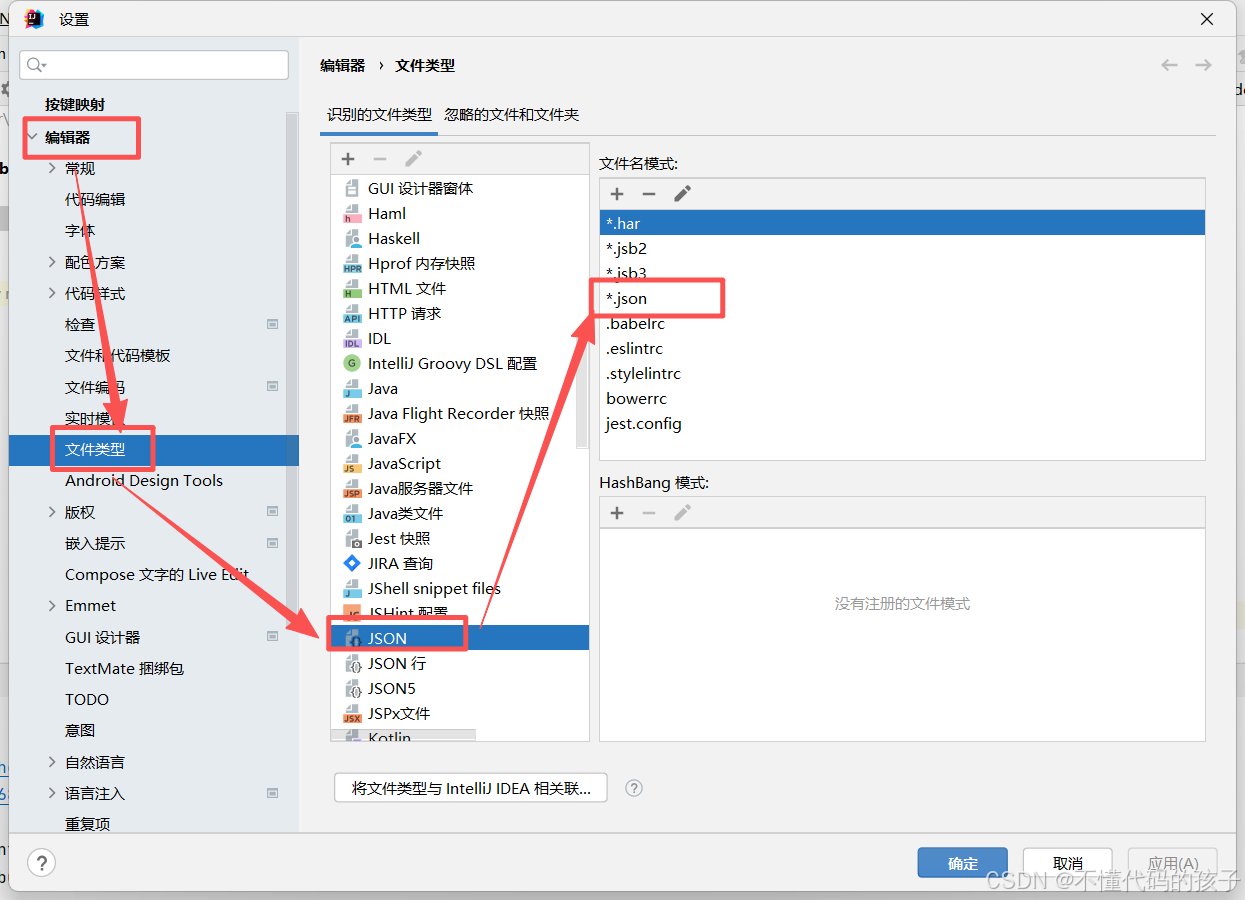Click 将文件类型与 IntelliJ IDEA 相关联 button

[x=470, y=788]
